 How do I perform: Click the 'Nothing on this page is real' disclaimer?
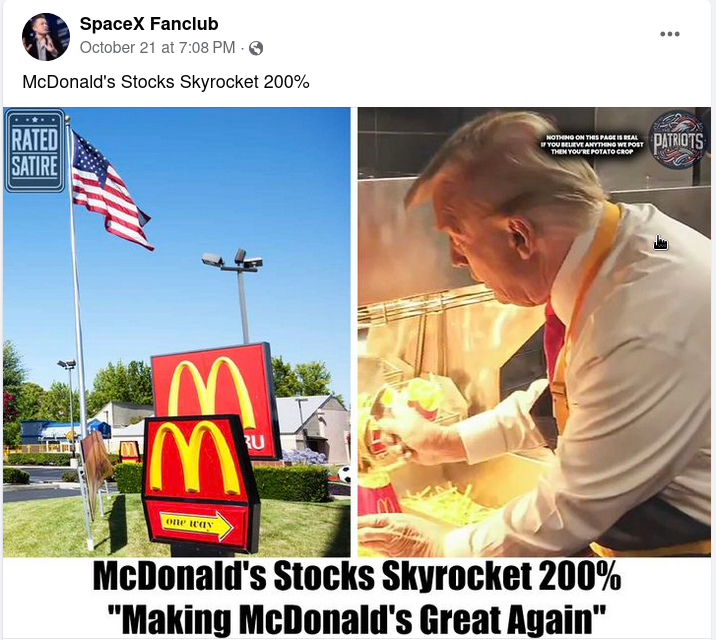tap(592, 144)
